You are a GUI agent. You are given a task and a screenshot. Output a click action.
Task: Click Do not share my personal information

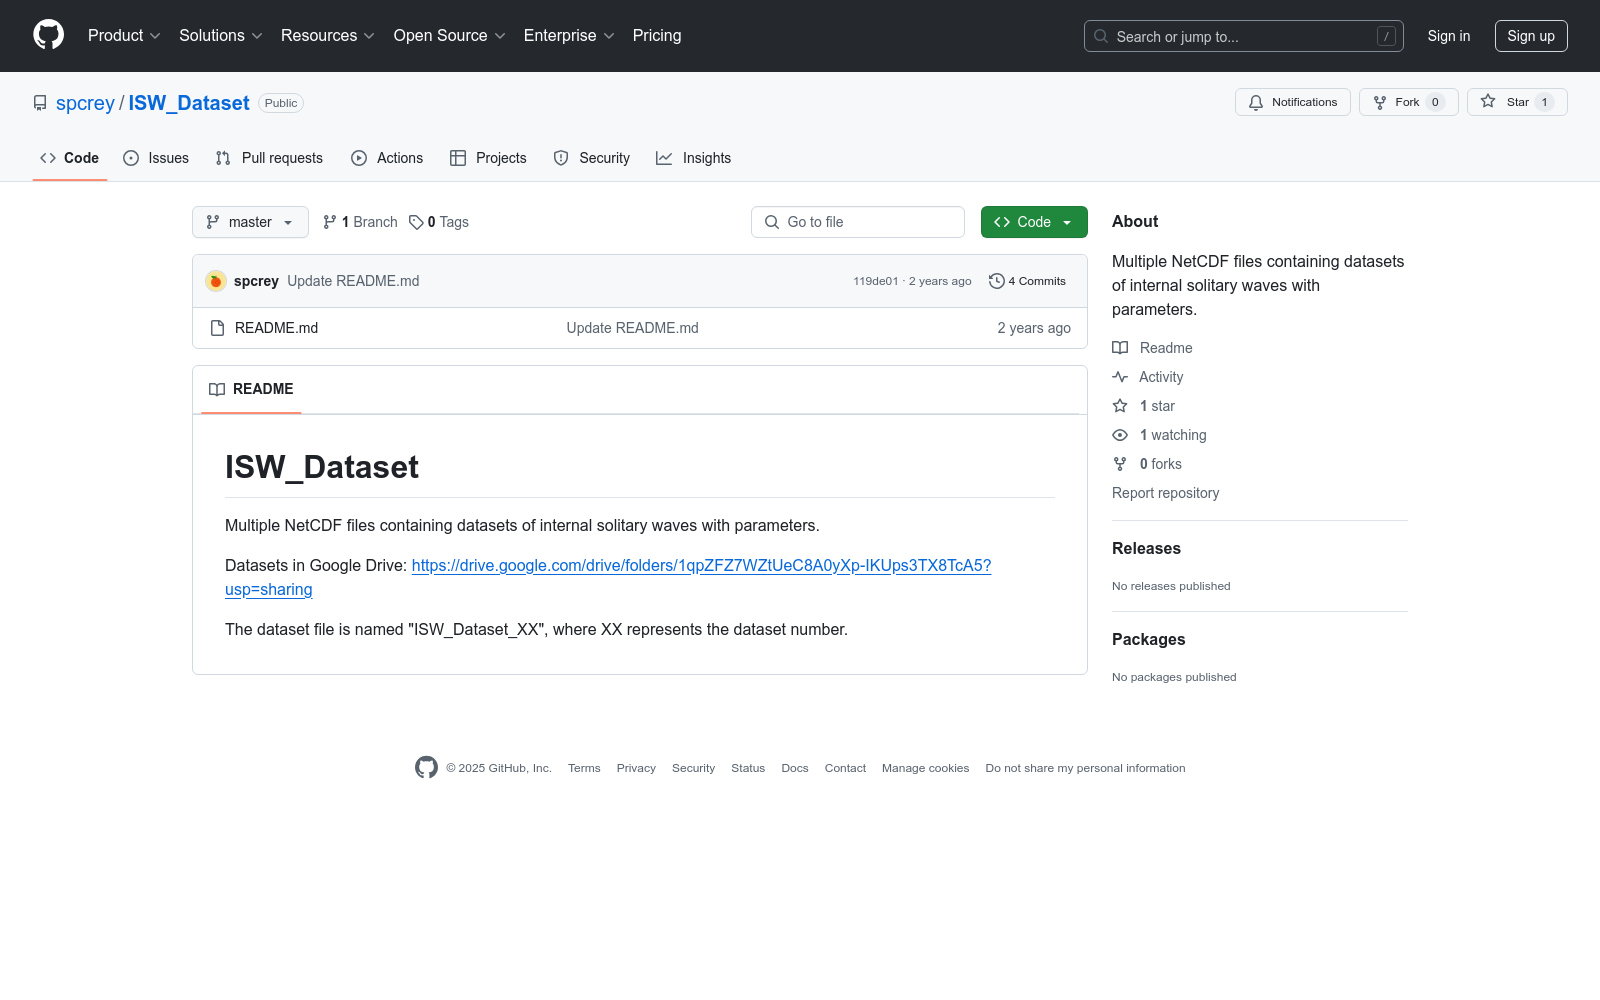point(1085,768)
